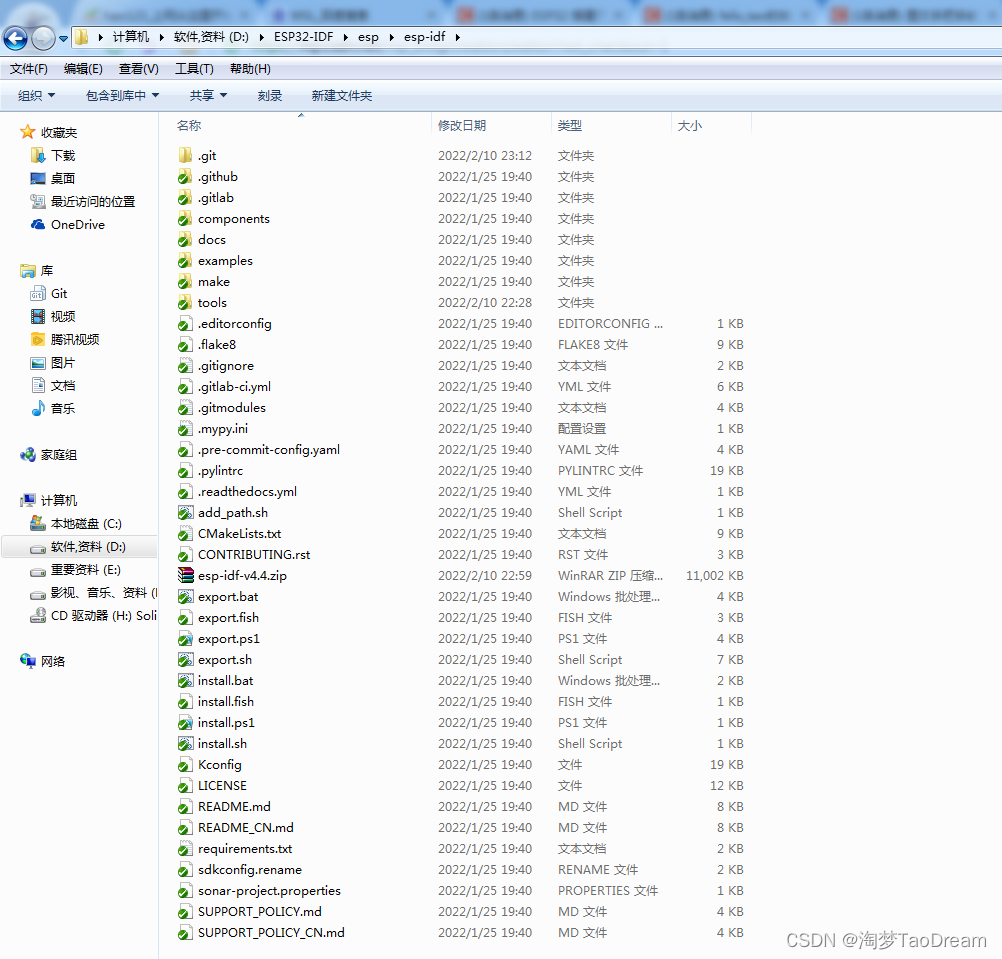Select the 腾讯视频 library icon
The height and width of the screenshot is (959, 1002).
(38, 339)
